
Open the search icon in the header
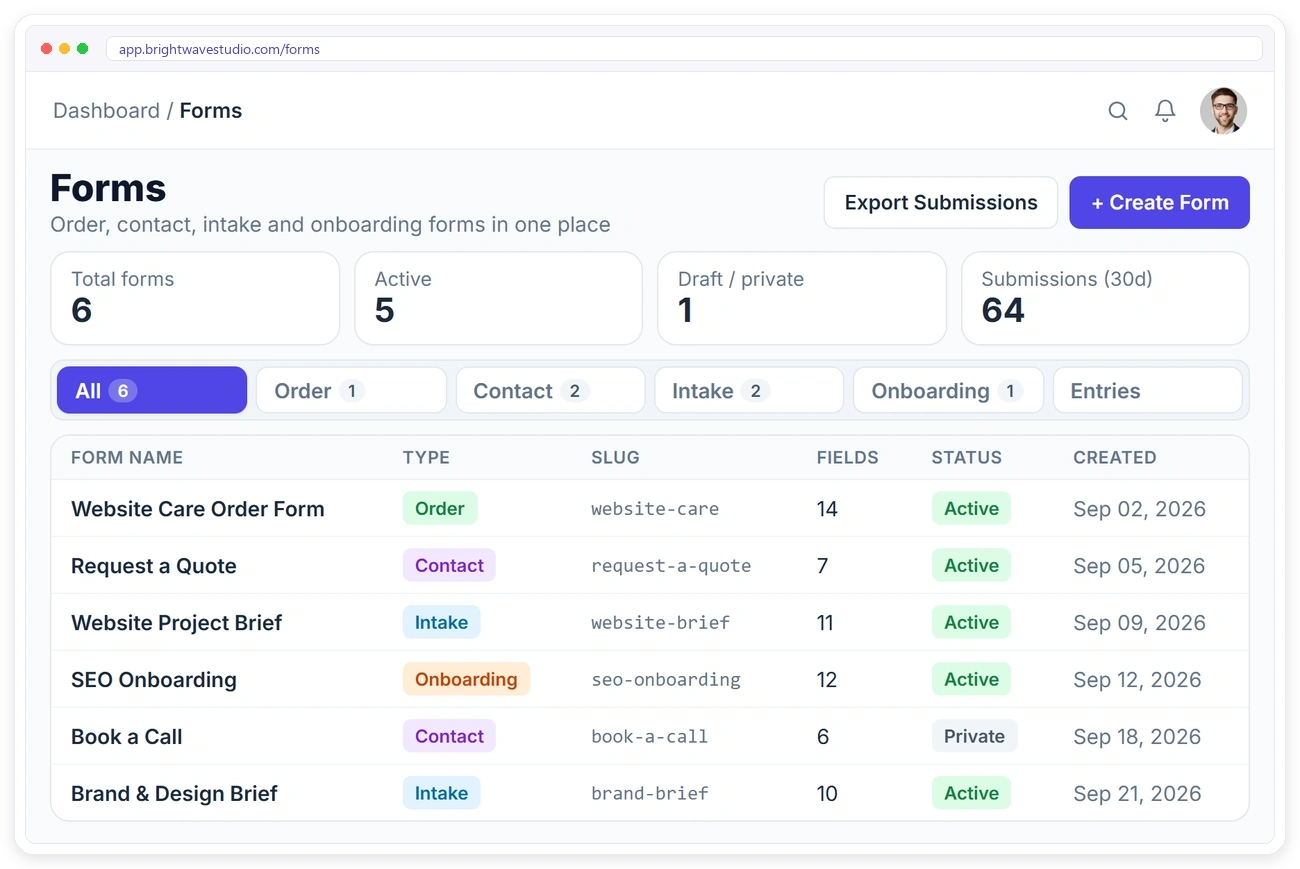1118,111
